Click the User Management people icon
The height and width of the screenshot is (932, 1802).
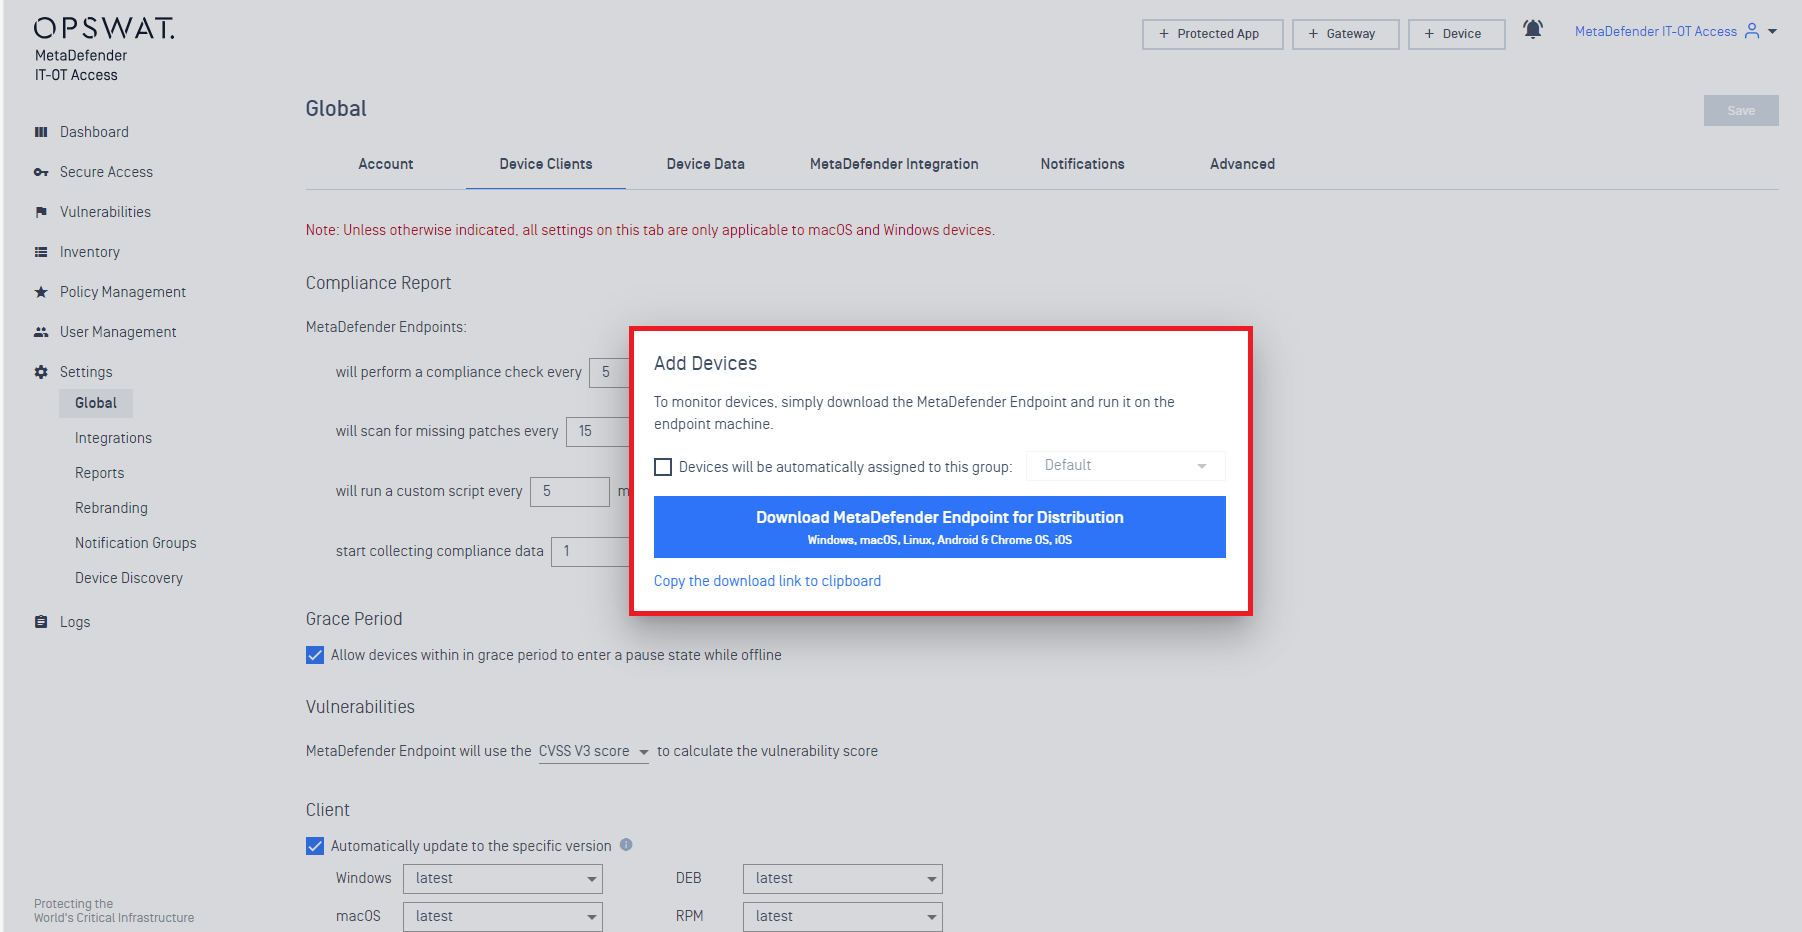click(41, 332)
